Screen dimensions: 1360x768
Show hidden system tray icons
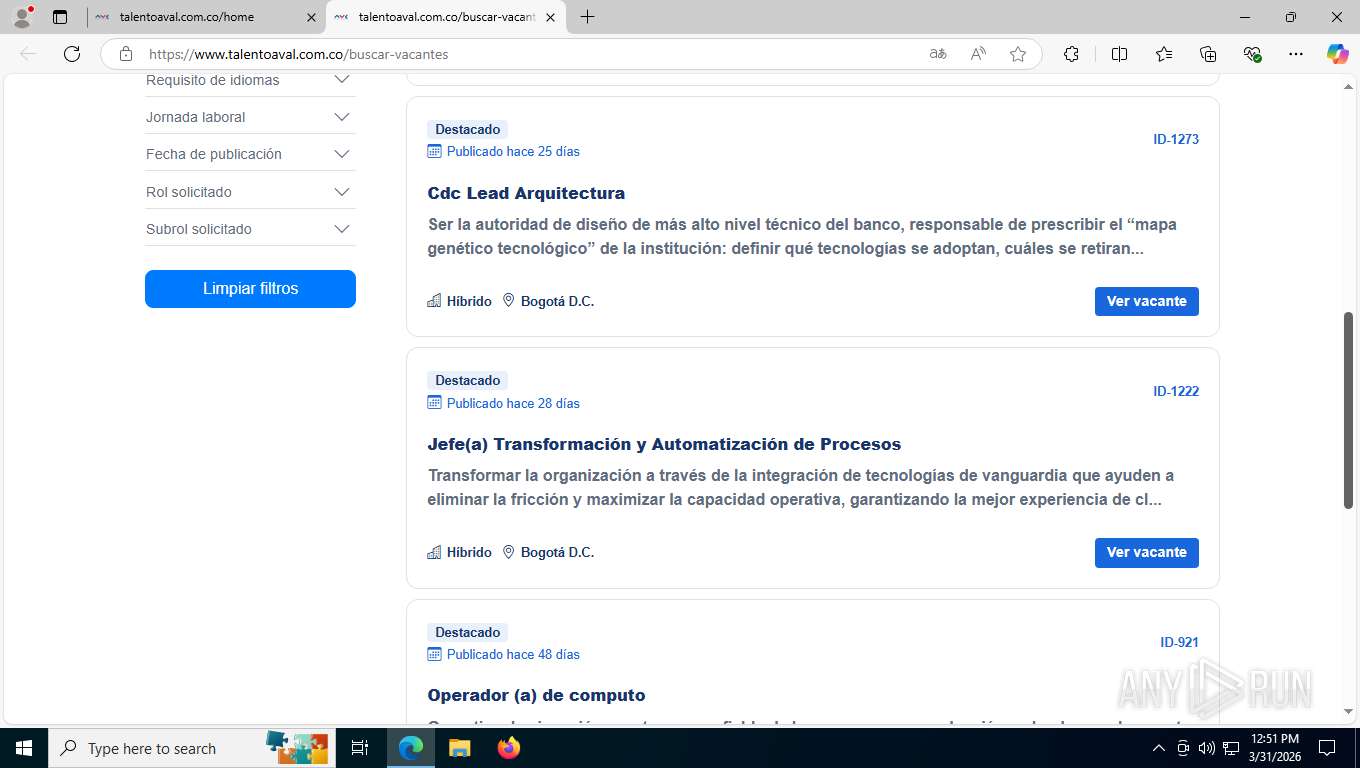1159,748
